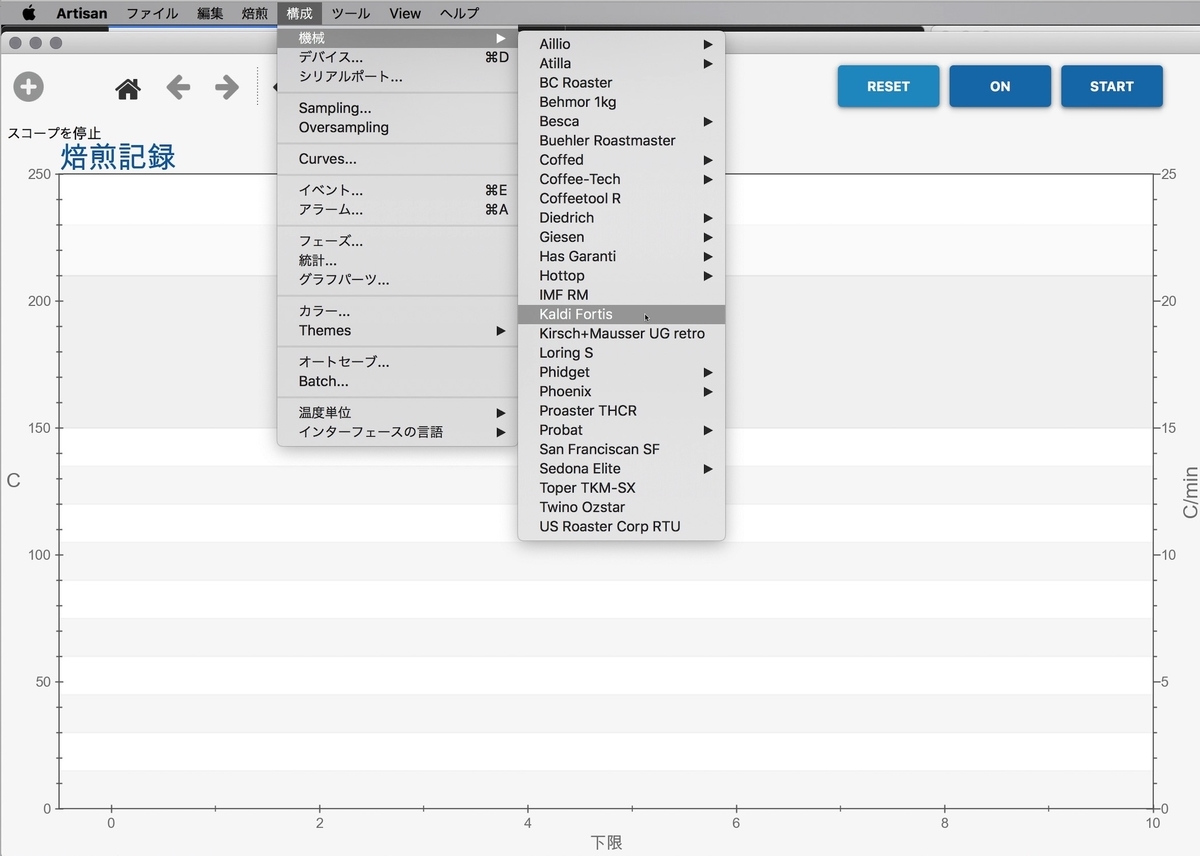Select the BC Roaster machine
This screenshot has width=1200, height=856.
[622, 83]
